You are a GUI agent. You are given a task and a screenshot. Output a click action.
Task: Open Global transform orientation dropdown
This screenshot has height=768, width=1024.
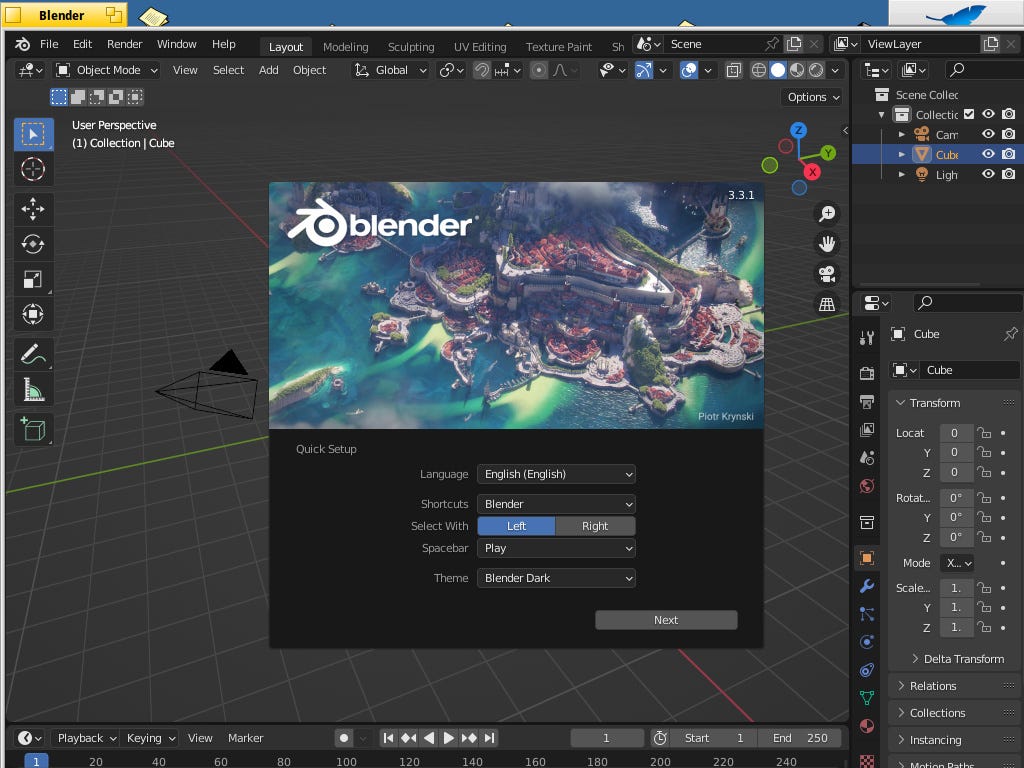(x=391, y=70)
